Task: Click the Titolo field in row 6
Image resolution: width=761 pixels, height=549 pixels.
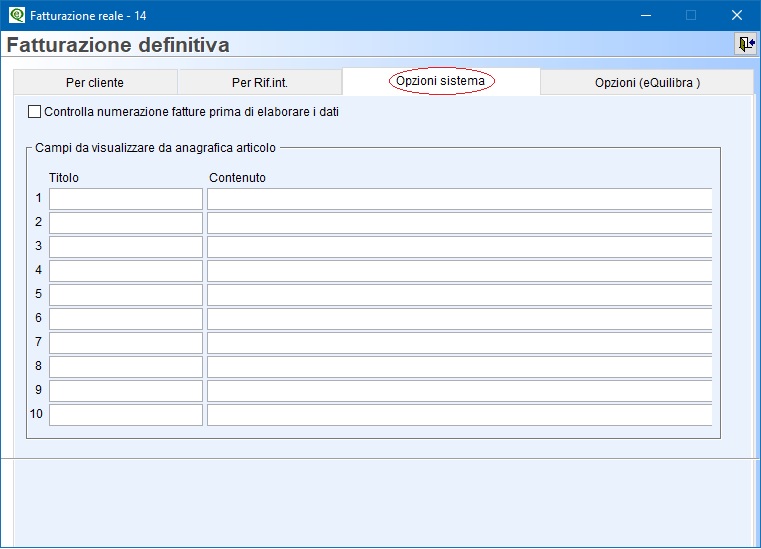Action: coord(126,319)
